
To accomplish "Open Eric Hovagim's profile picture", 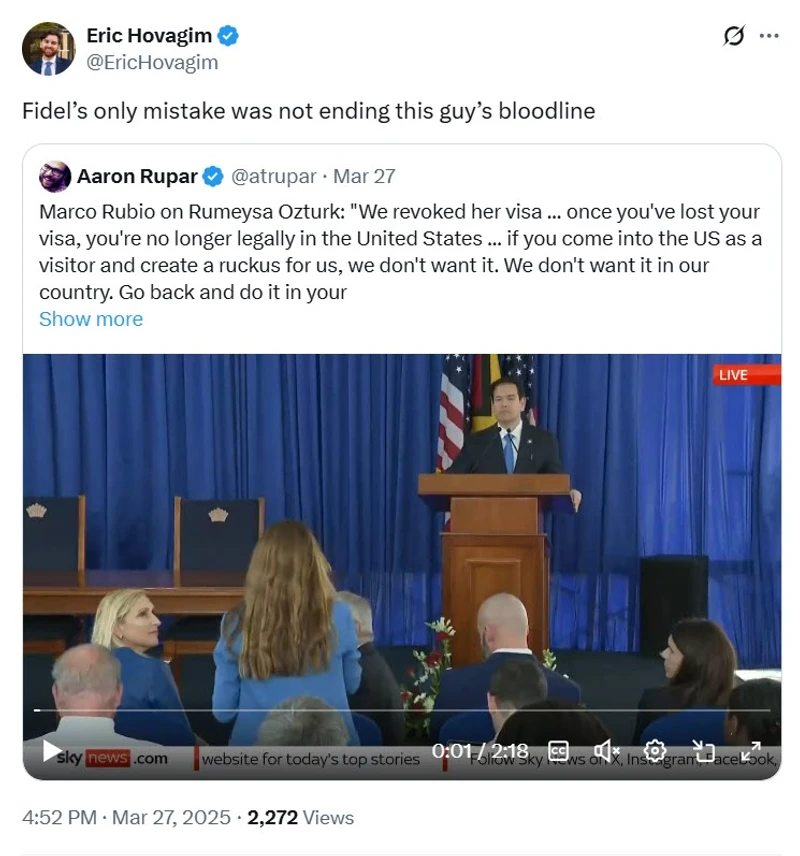I will pyautogui.click(x=48, y=48).
